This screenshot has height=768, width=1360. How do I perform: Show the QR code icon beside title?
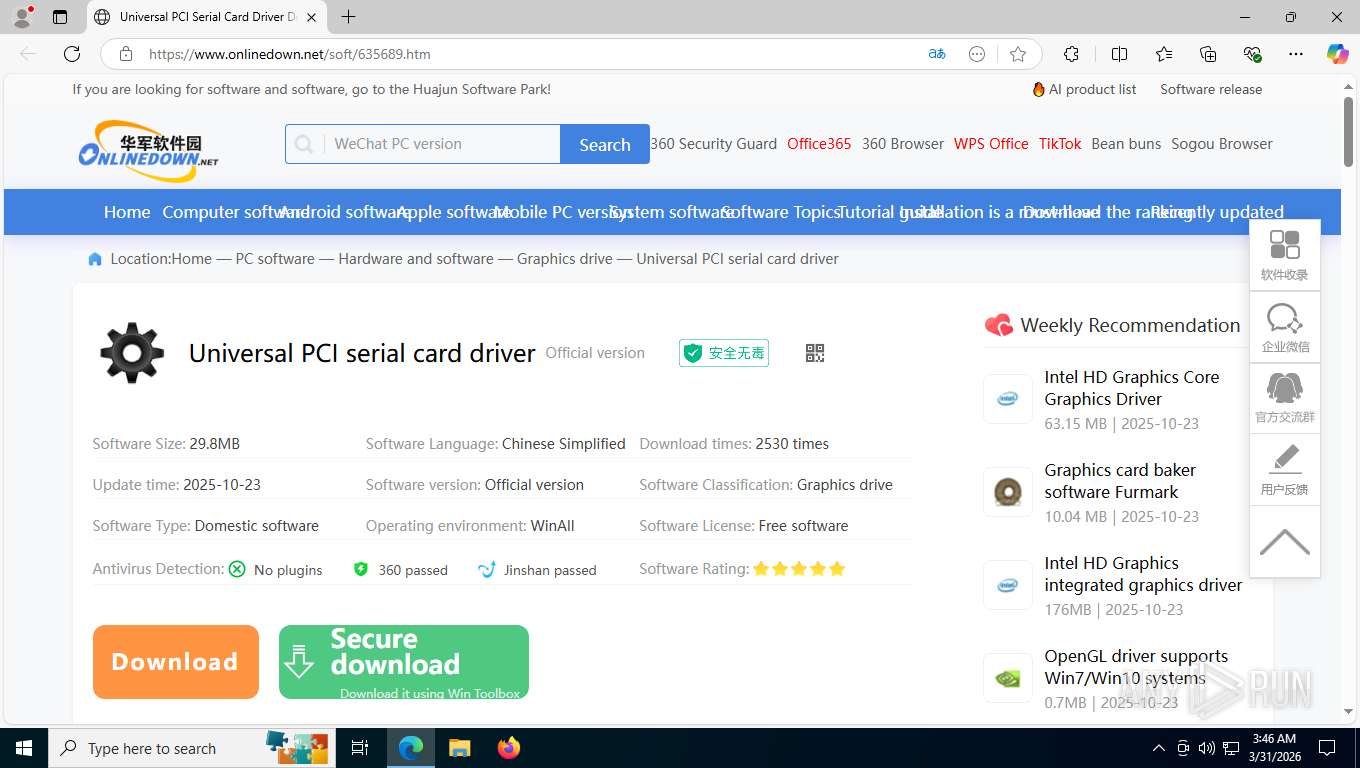(x=815, y=353)
